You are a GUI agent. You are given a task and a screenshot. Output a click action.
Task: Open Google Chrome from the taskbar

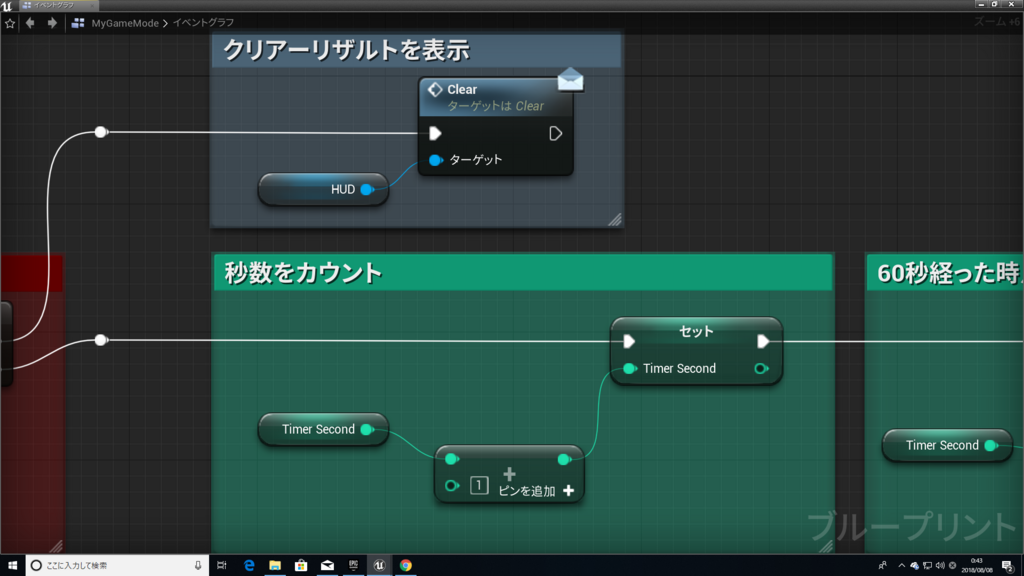pos(406,566)
